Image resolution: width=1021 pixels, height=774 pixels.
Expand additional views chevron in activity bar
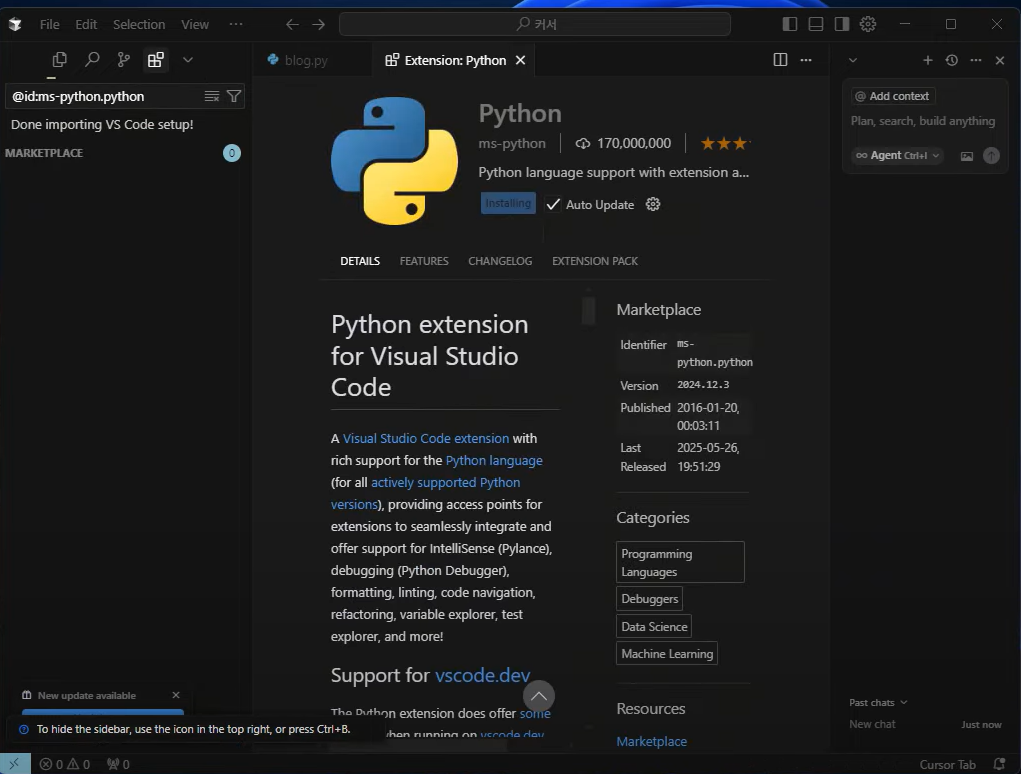tap(188, 60)
